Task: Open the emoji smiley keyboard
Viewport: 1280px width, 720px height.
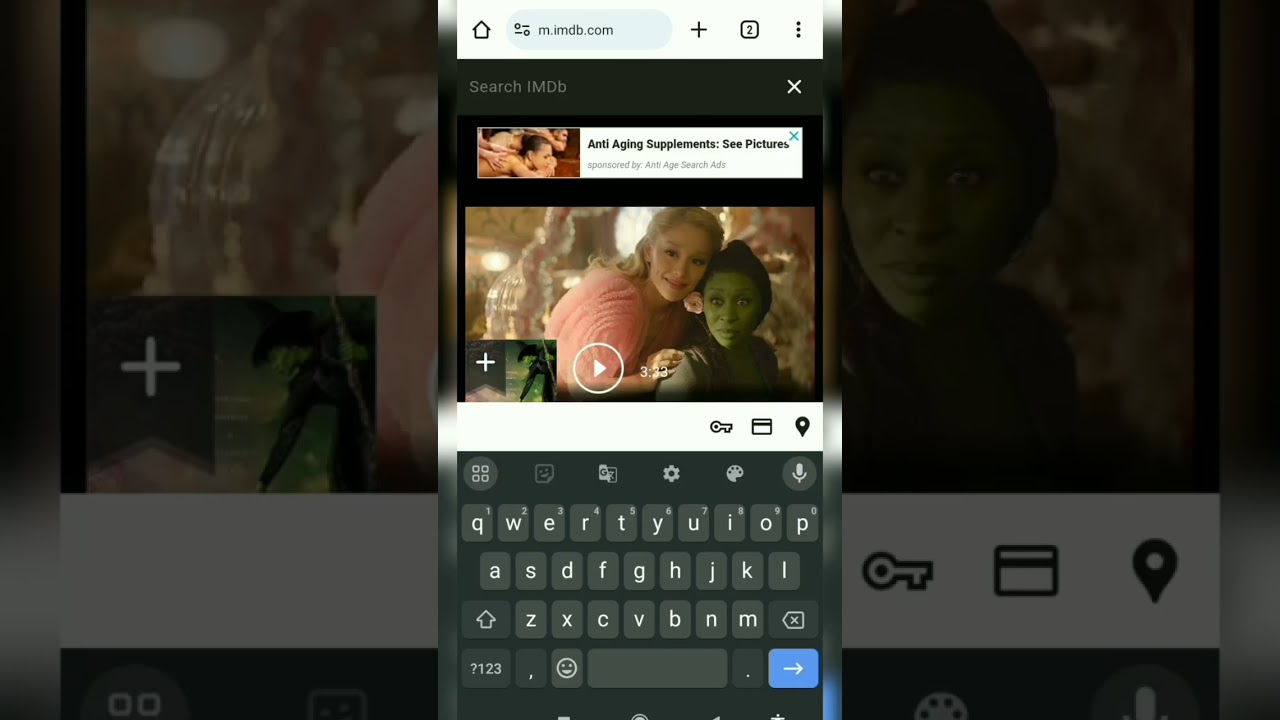Action: click(567, 668)
